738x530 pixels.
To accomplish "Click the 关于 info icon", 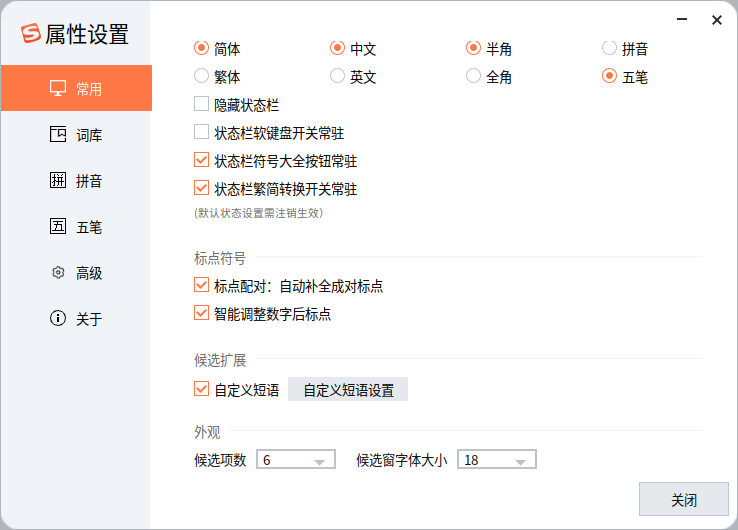I will coord(58,318).
